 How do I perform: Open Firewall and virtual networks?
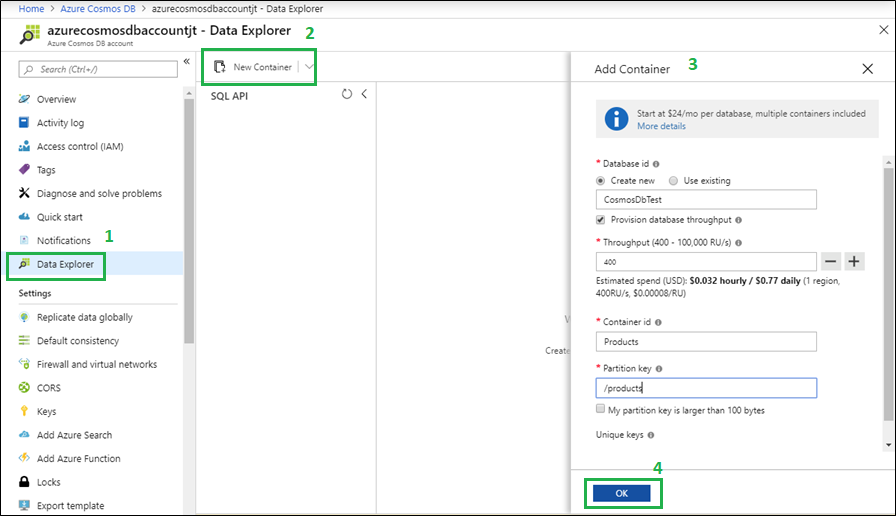[97, 364]
